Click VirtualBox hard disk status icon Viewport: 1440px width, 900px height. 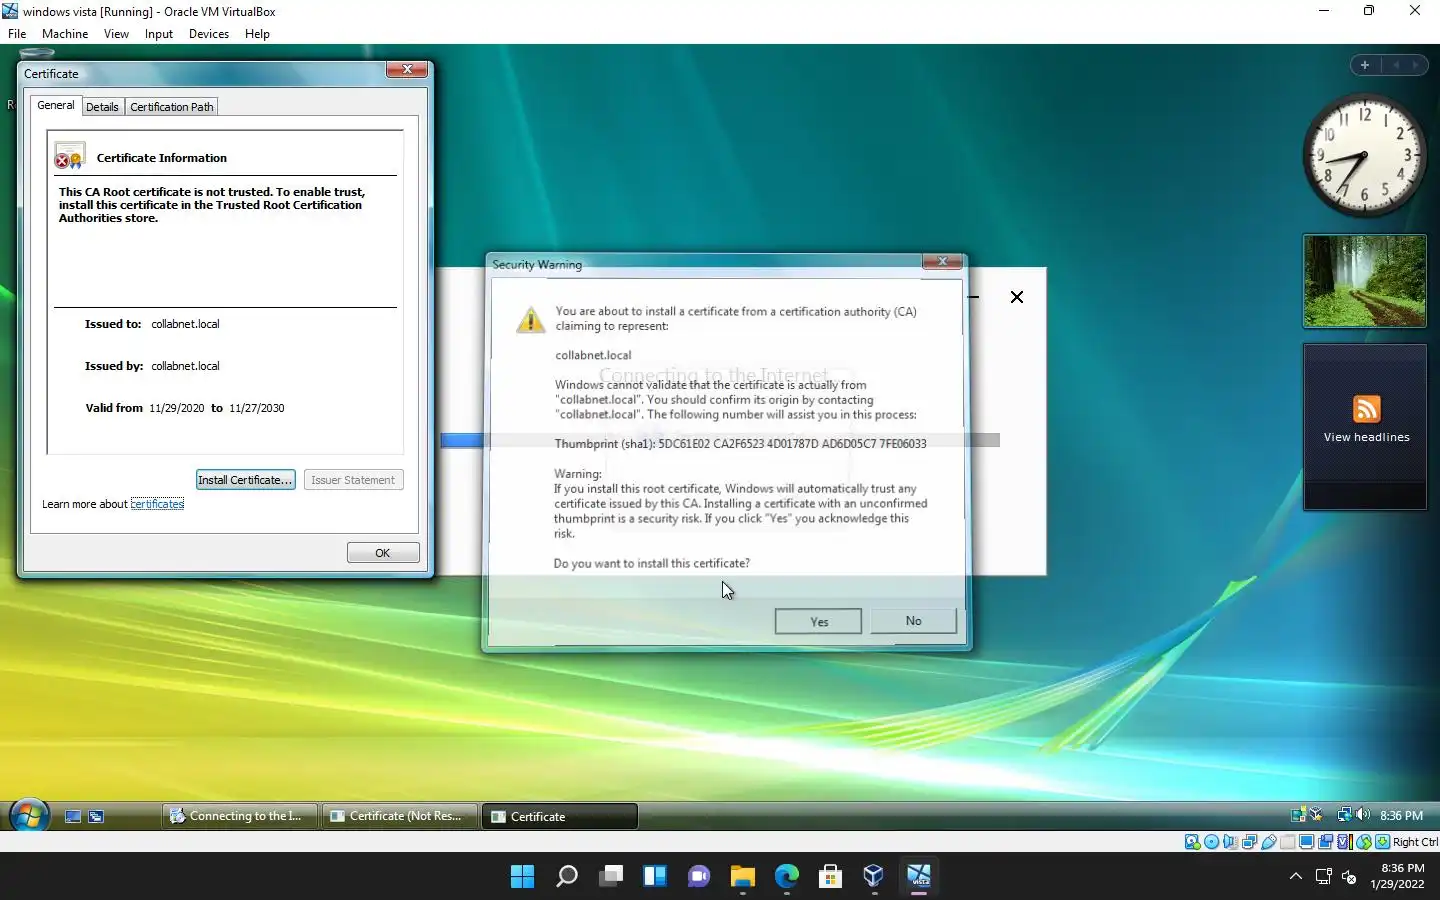tap(1192, 842)
